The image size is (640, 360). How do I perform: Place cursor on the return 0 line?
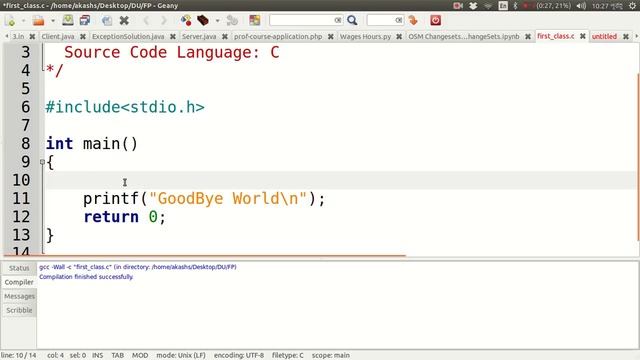pos(124,217)
